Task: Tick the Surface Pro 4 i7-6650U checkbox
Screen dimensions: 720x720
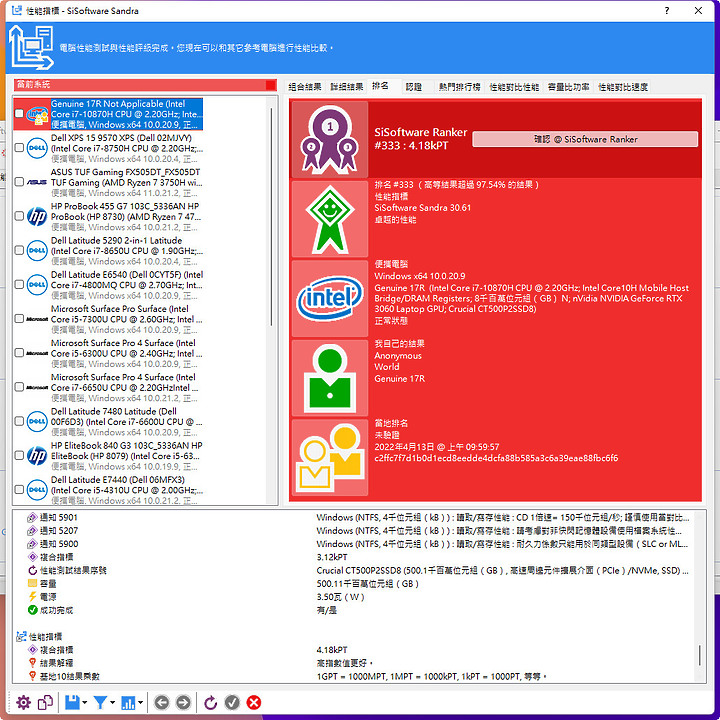Action: click(19, 387)
